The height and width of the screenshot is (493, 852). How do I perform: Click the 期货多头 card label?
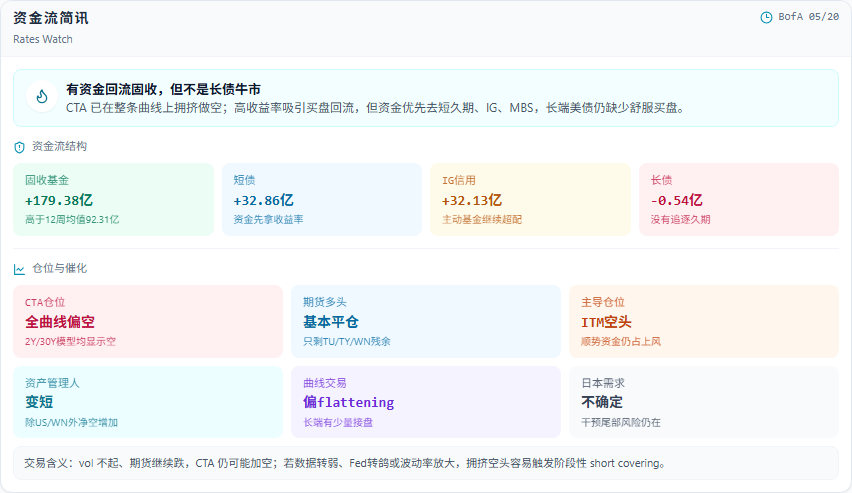pyautogui.click(x=324, y=302)
